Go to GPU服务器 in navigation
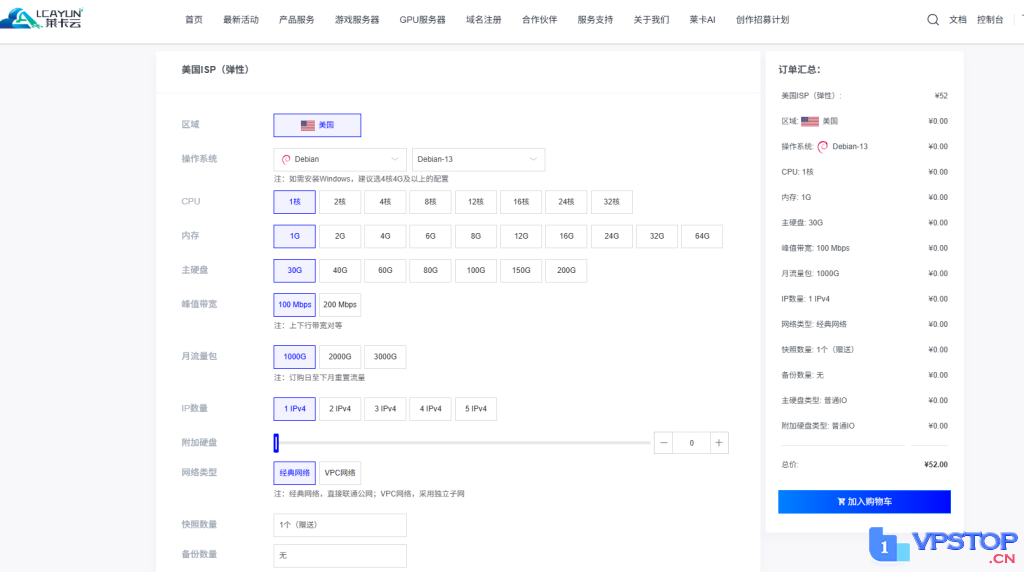 point(422,20)
